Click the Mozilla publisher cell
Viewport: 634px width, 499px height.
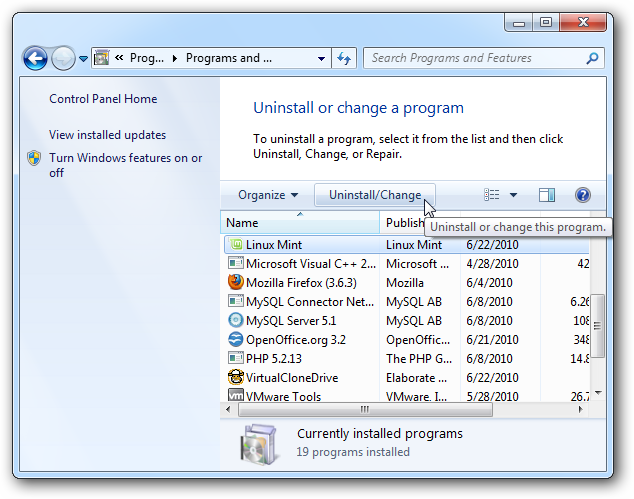coord(405,283)
